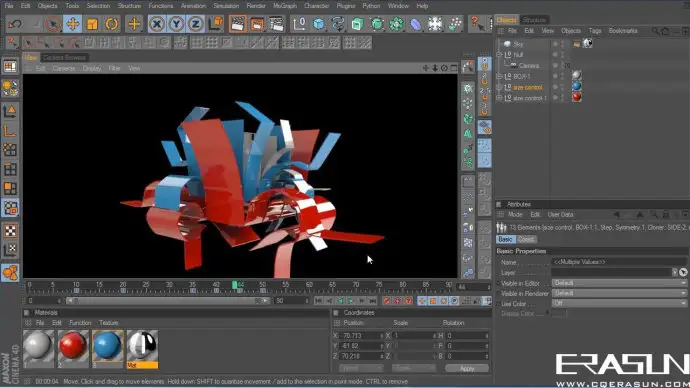This screenshot has height=388, width=690.
Task: Toggle the Z axis lock
Action: [195, 24]
